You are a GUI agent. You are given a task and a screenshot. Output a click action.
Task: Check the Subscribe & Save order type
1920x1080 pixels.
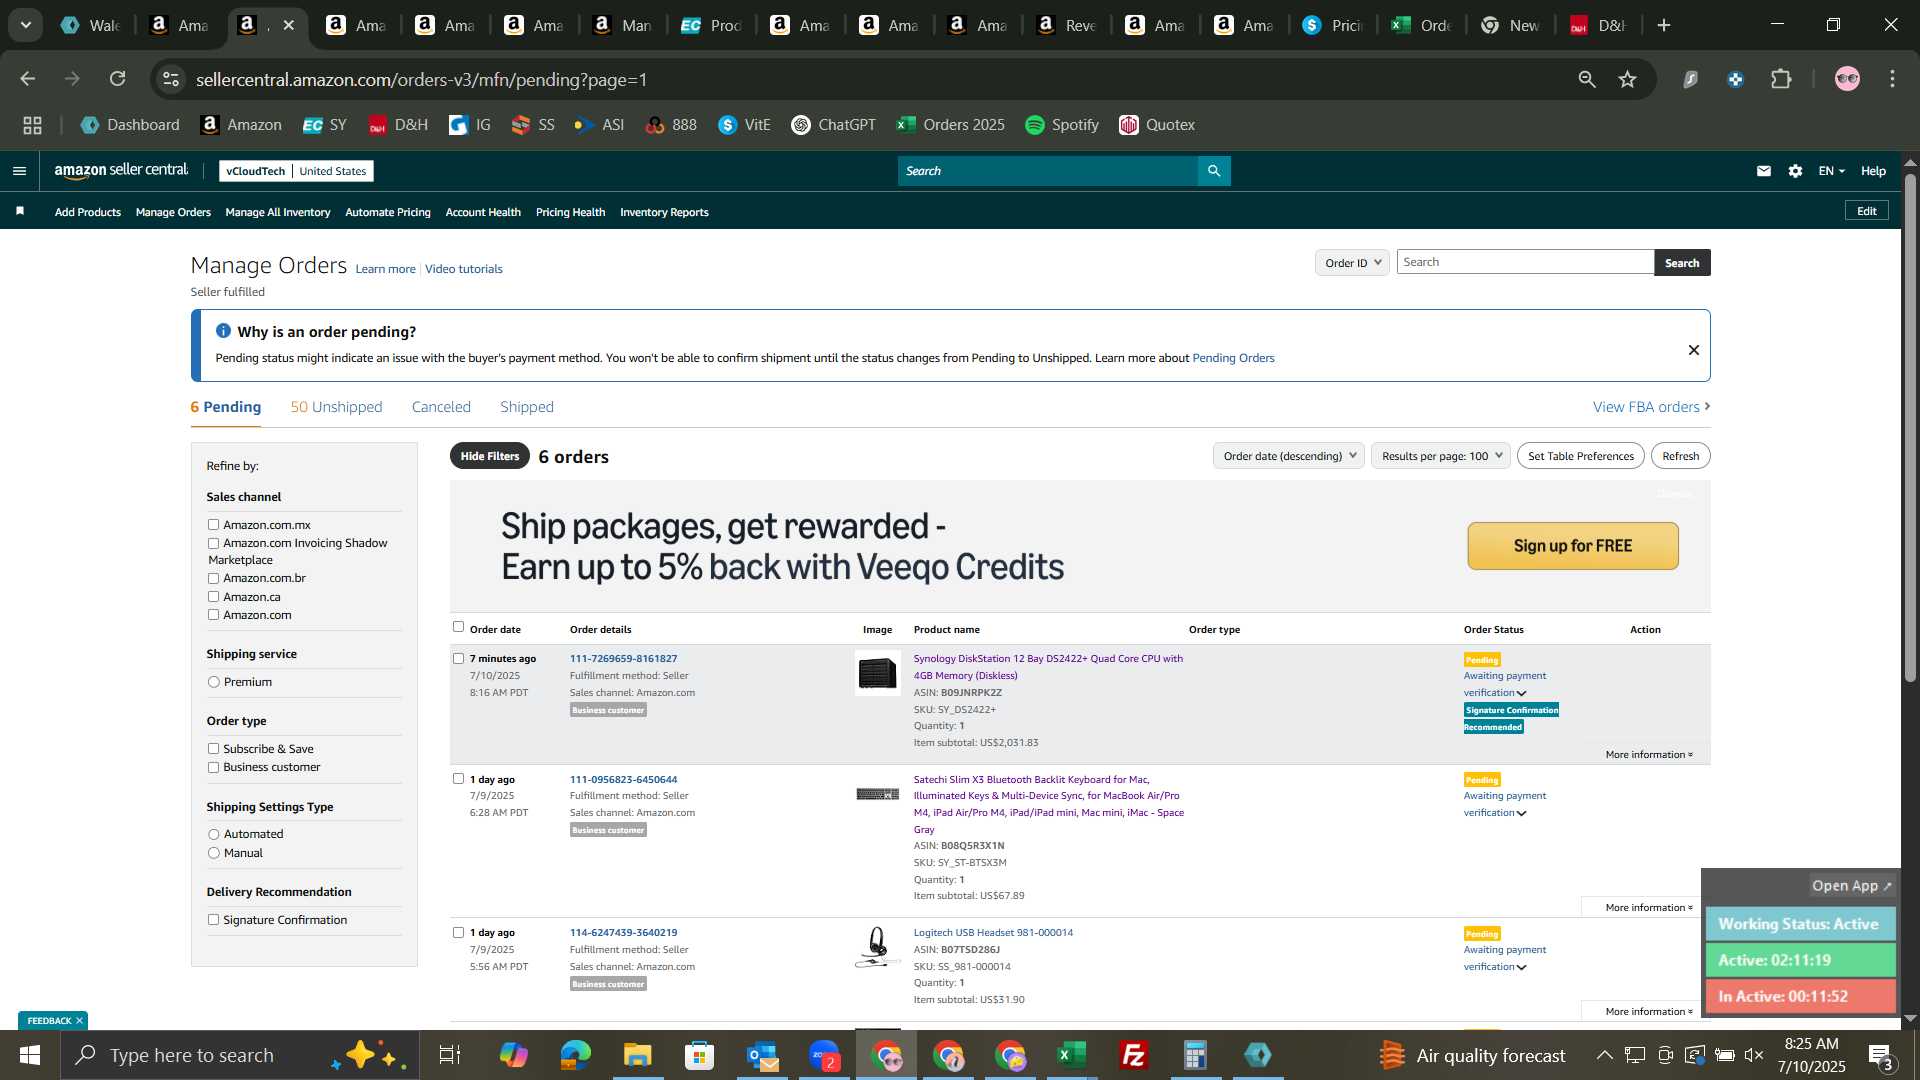tap(213, 749)
